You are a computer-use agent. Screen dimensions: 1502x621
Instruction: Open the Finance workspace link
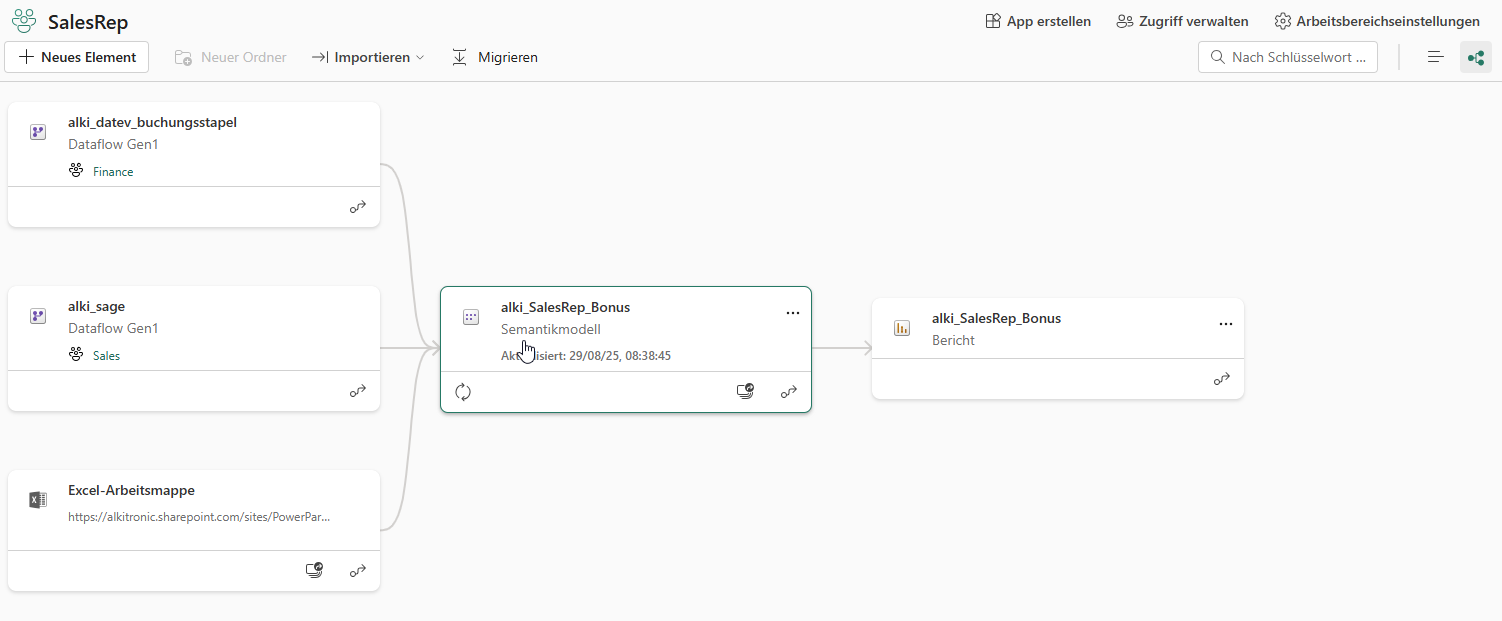113,172
